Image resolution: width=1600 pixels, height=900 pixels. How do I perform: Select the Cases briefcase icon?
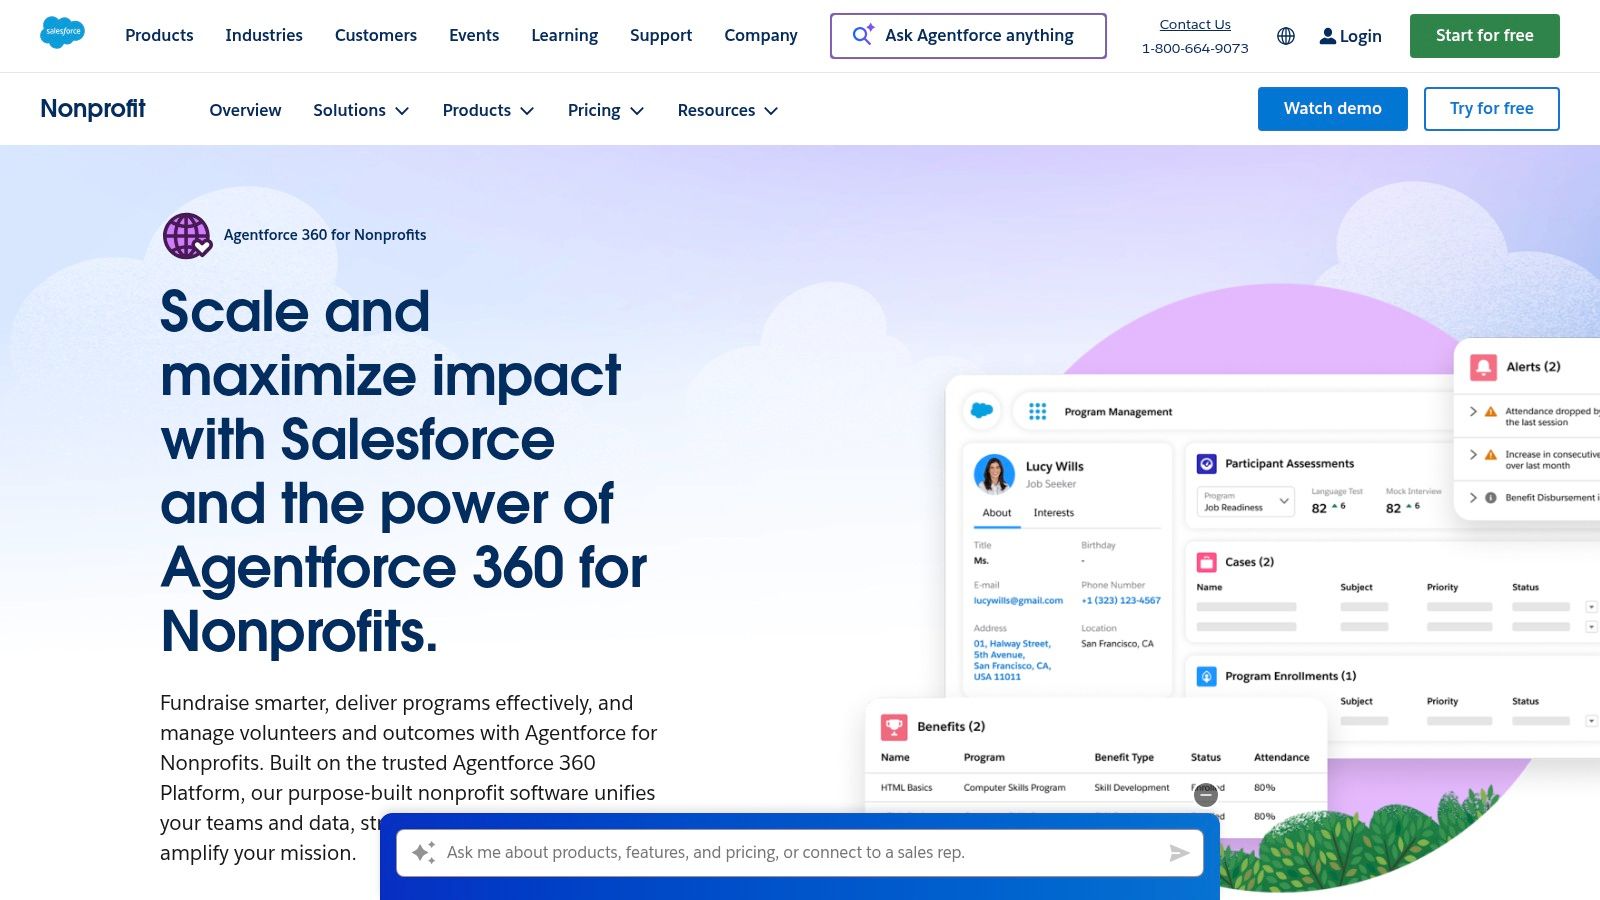tap(1206, 561)
